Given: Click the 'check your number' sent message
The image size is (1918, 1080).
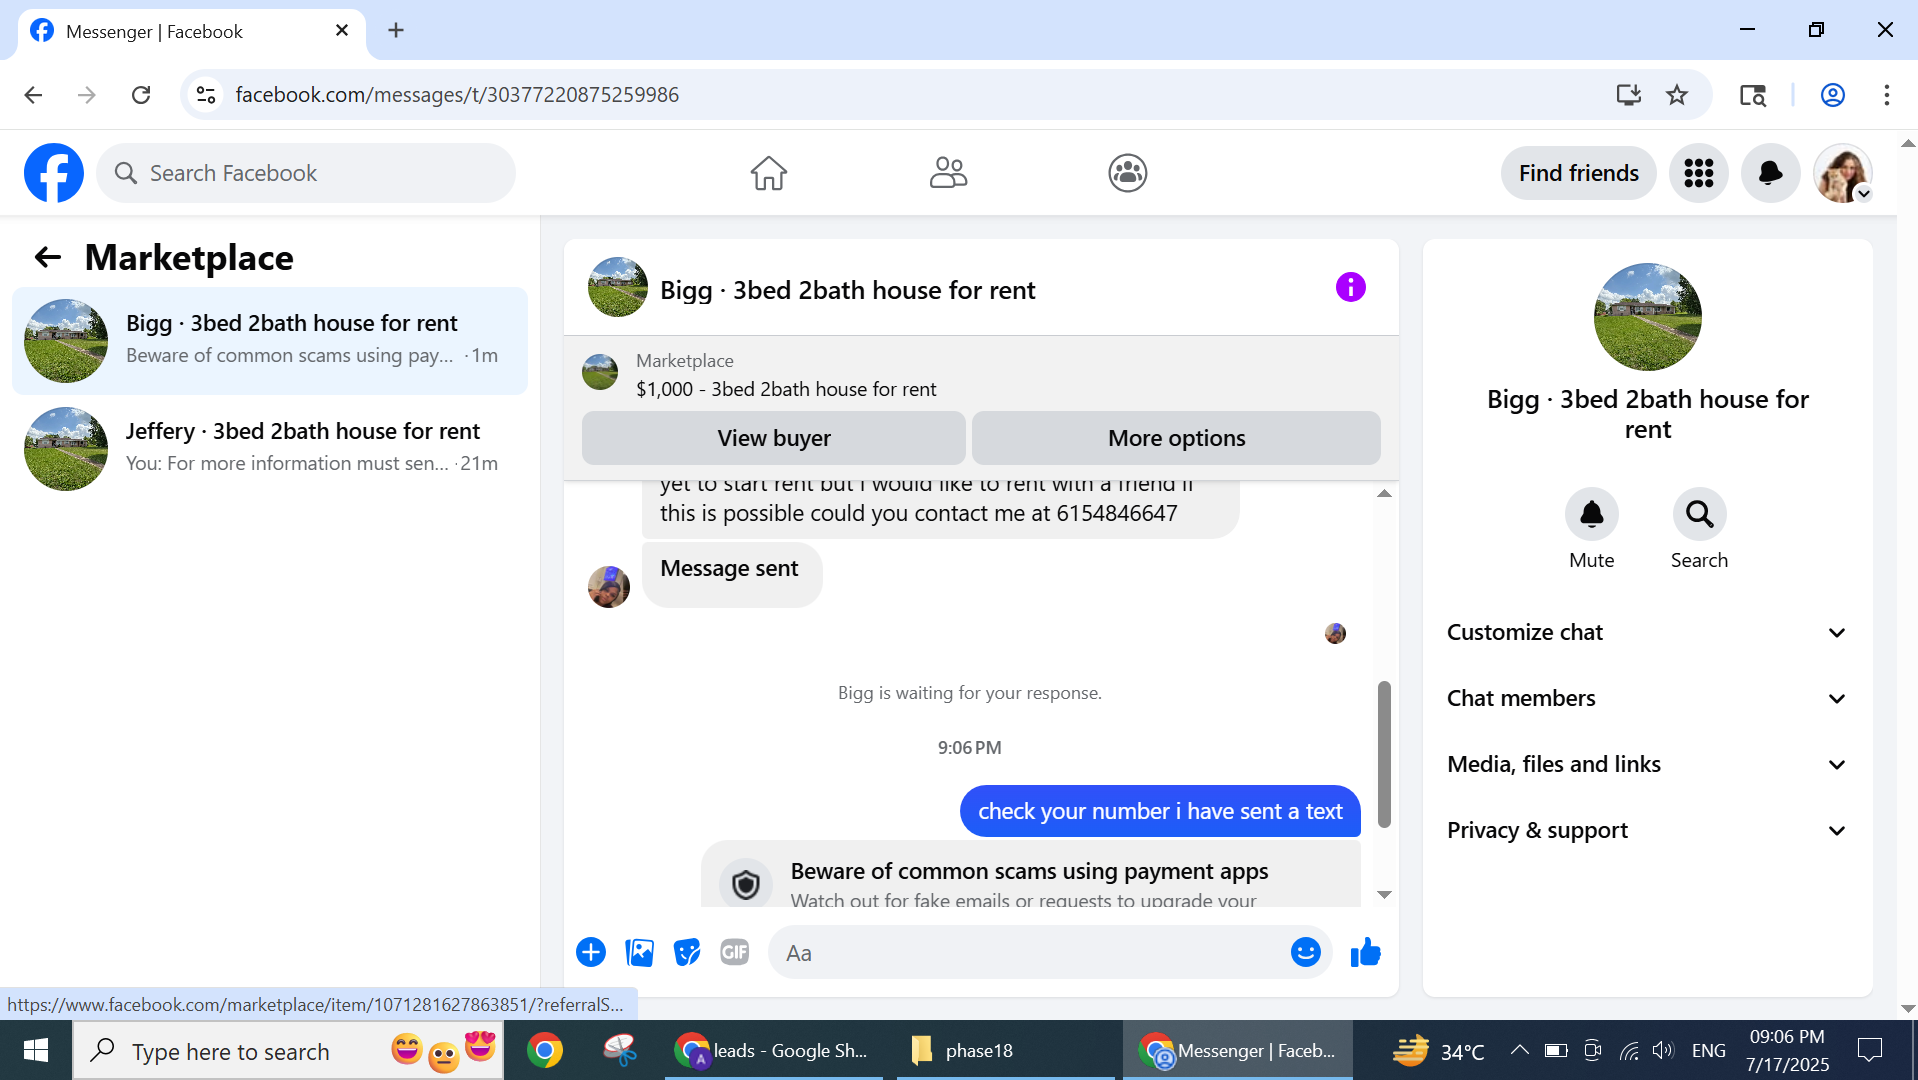Looking at the screenshot, I should pos(1160,811).
